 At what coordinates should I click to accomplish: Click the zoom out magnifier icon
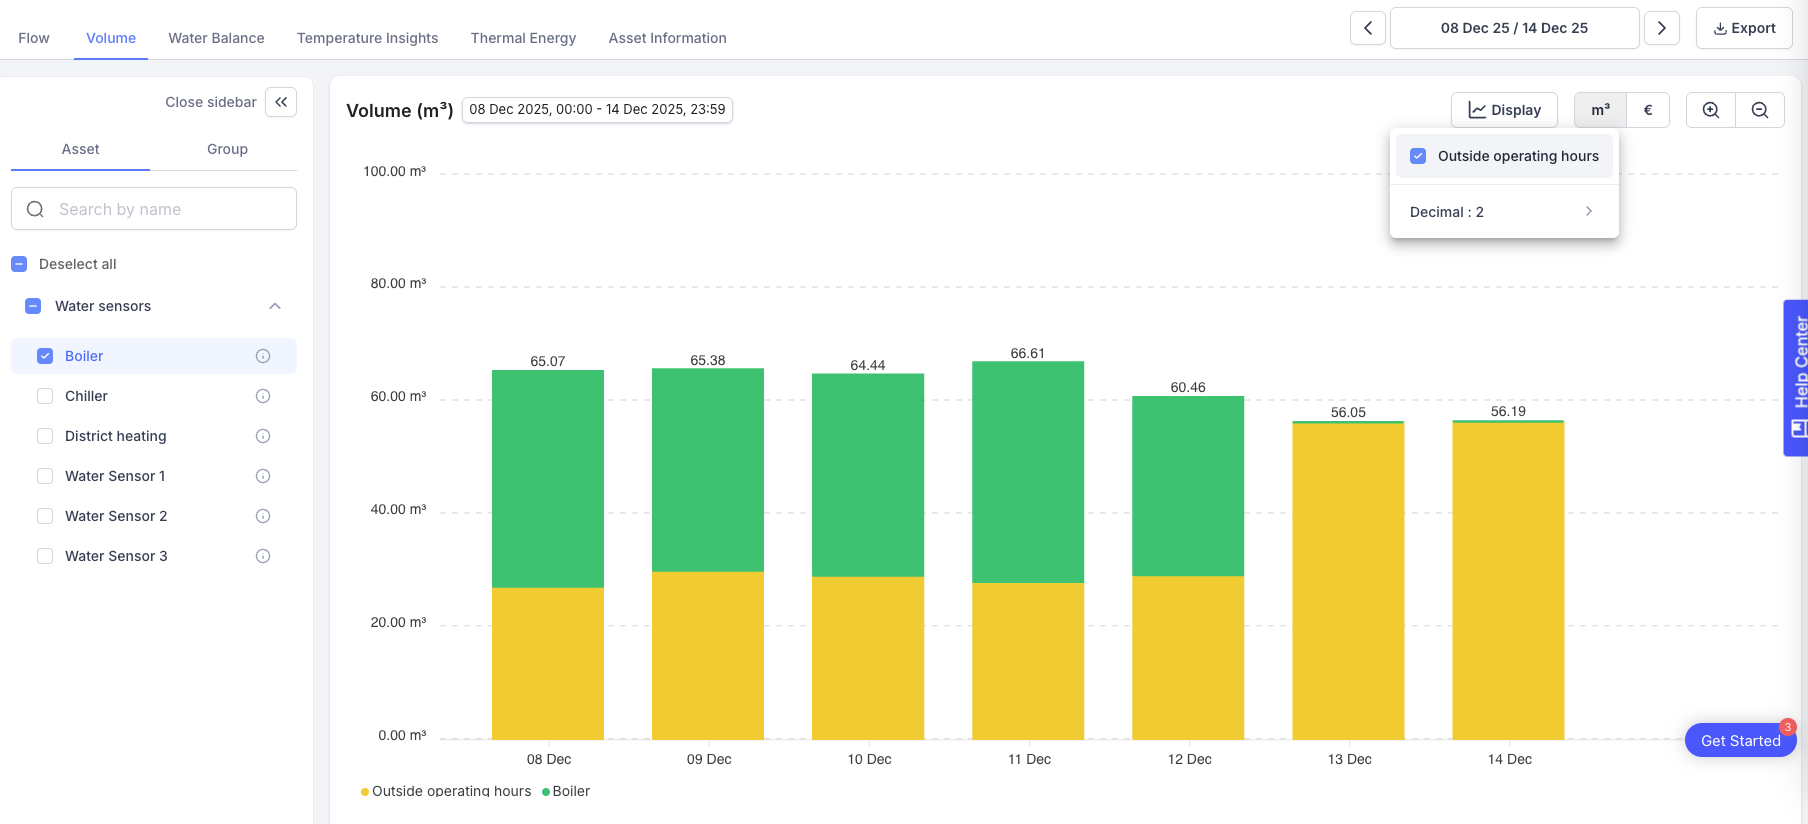point(1760,110)
